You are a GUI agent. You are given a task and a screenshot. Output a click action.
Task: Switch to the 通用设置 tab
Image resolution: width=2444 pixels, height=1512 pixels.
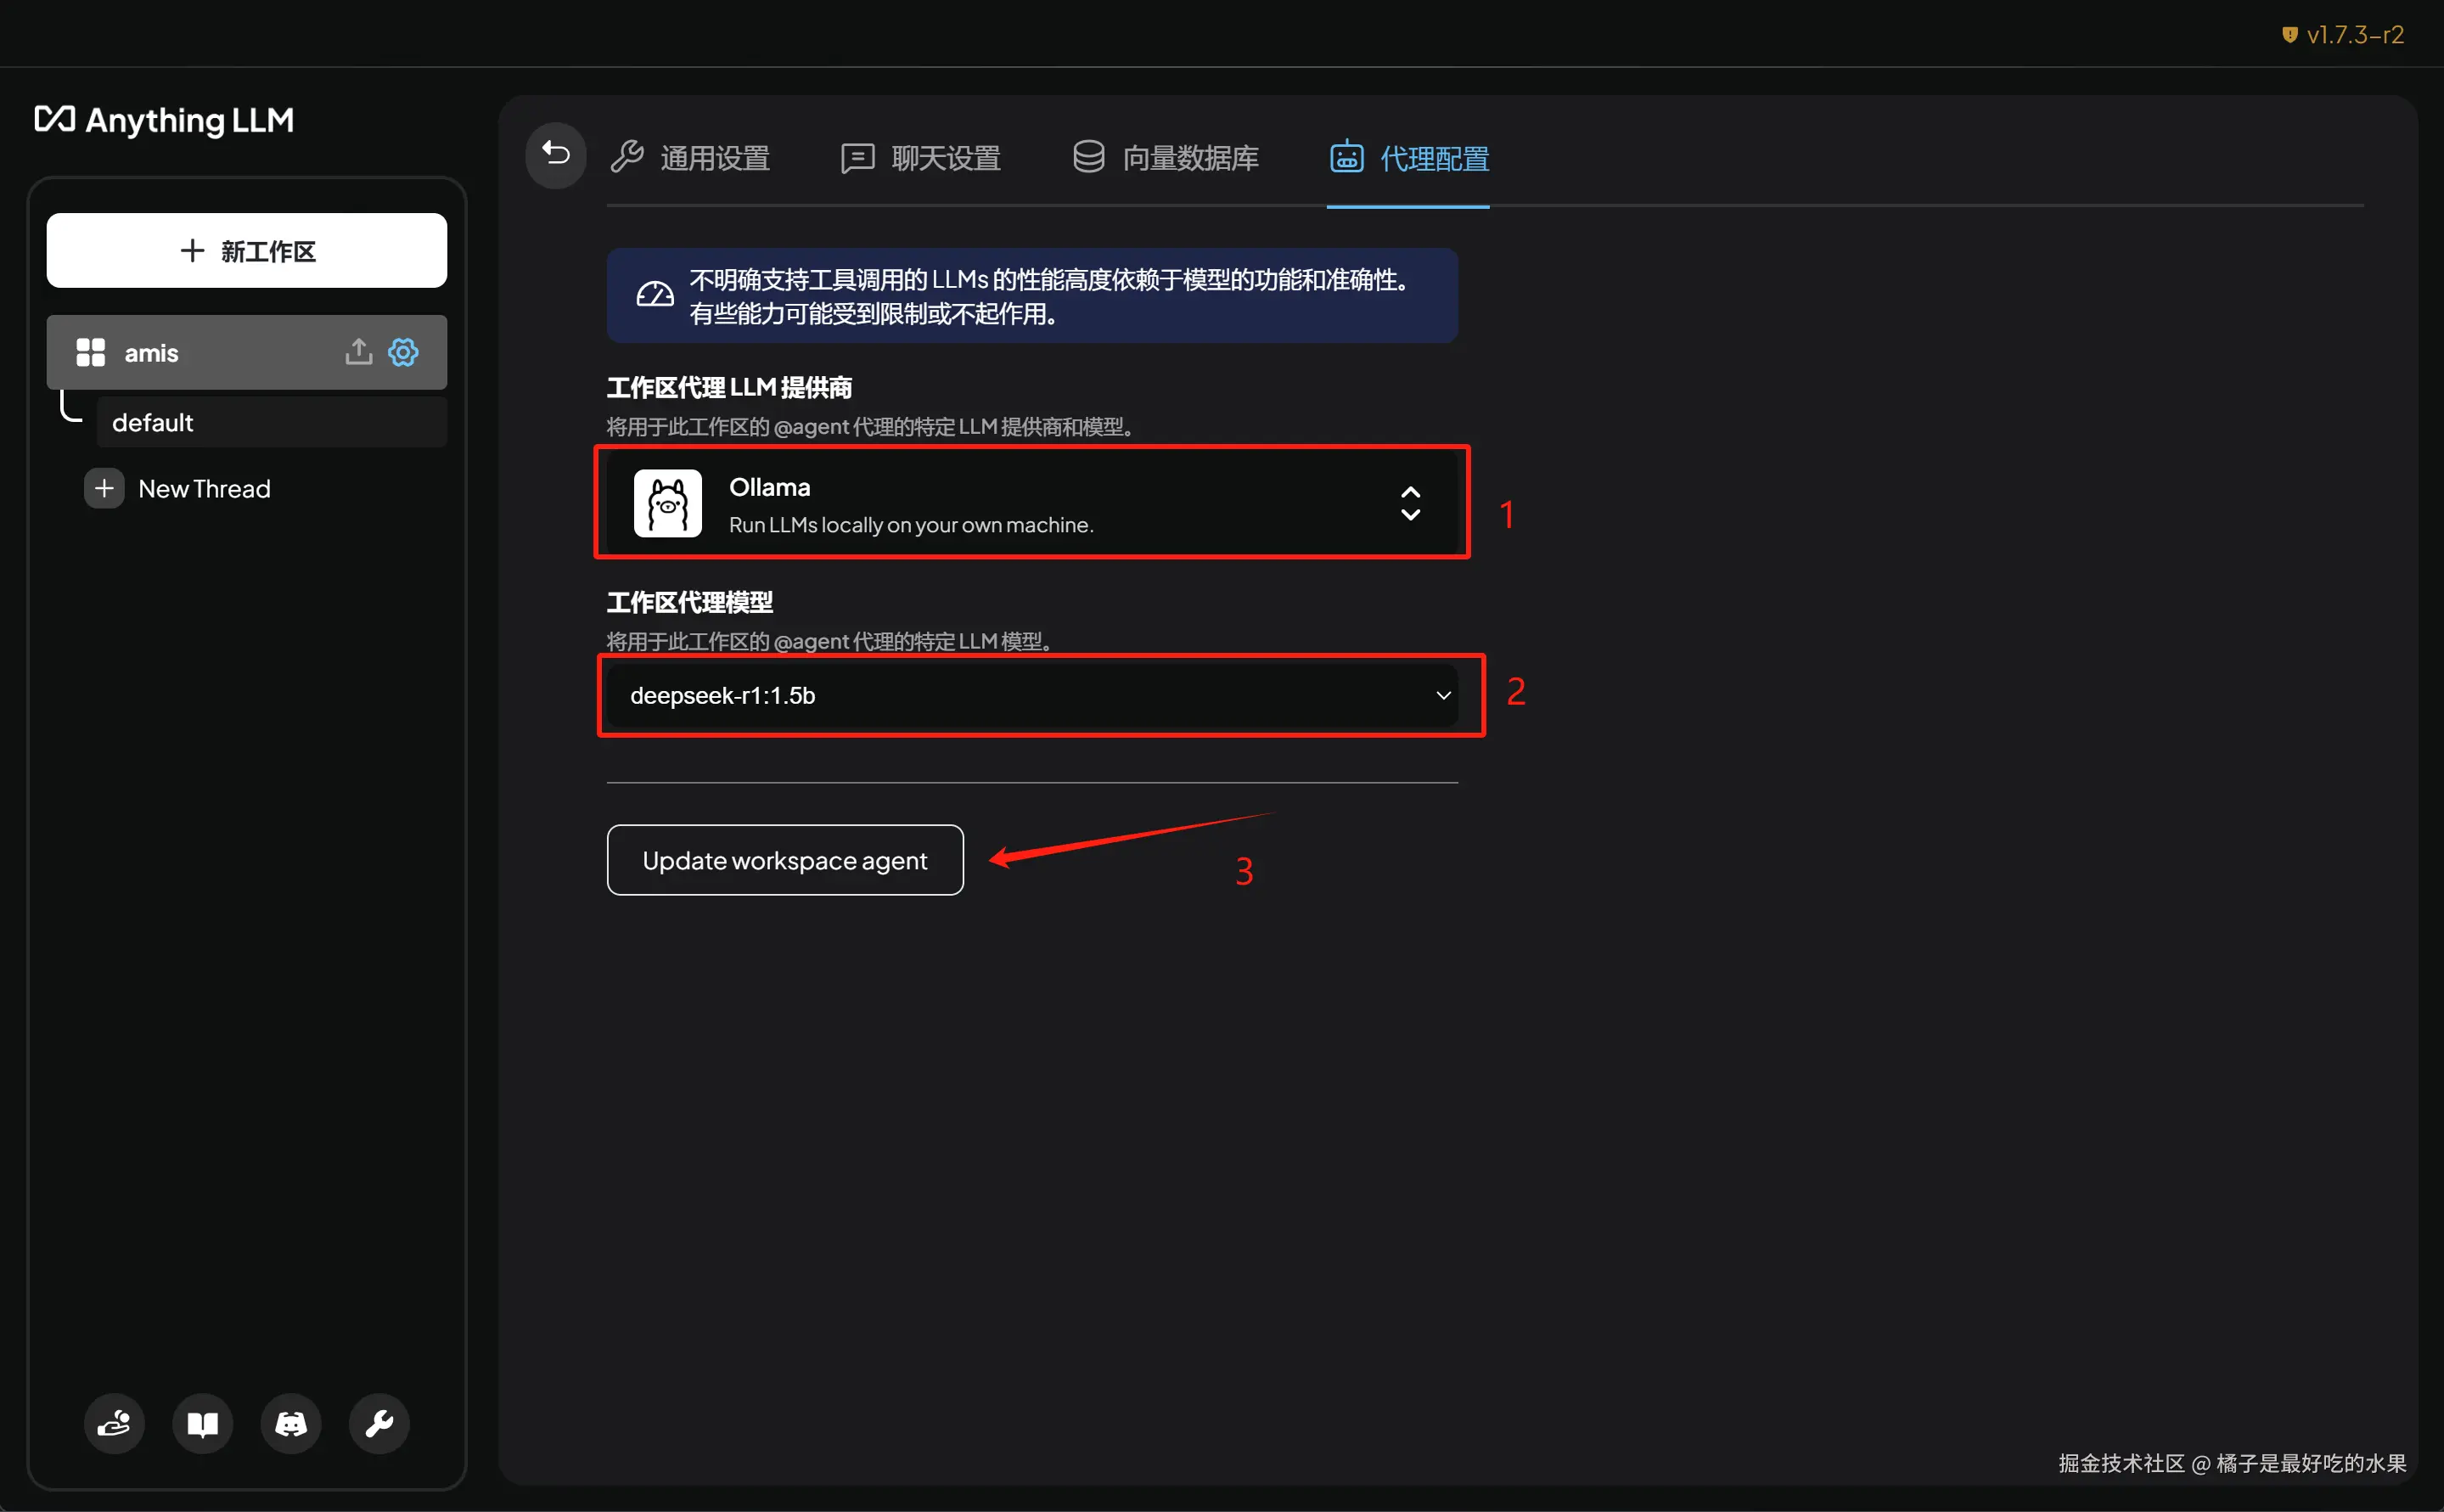(691, 158)
